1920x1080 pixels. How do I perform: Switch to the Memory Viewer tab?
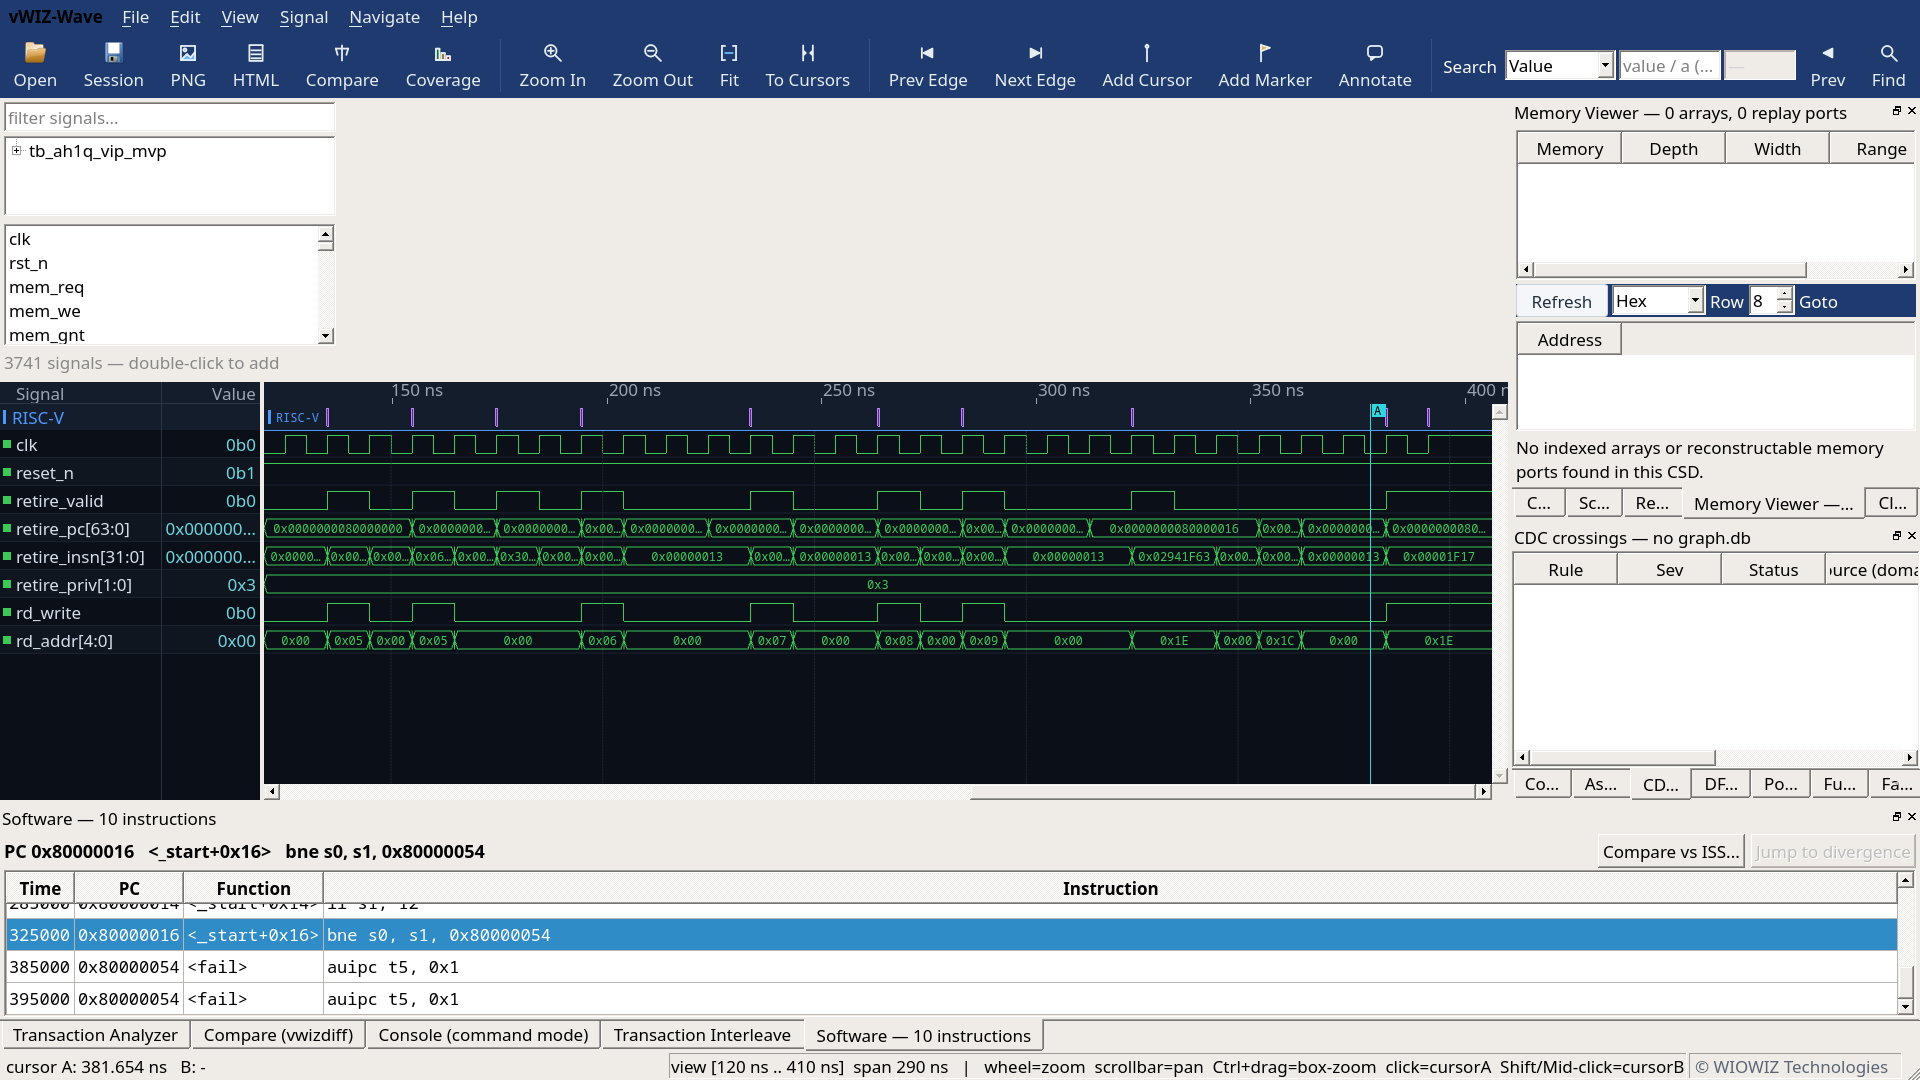(x=1772, y=504)
